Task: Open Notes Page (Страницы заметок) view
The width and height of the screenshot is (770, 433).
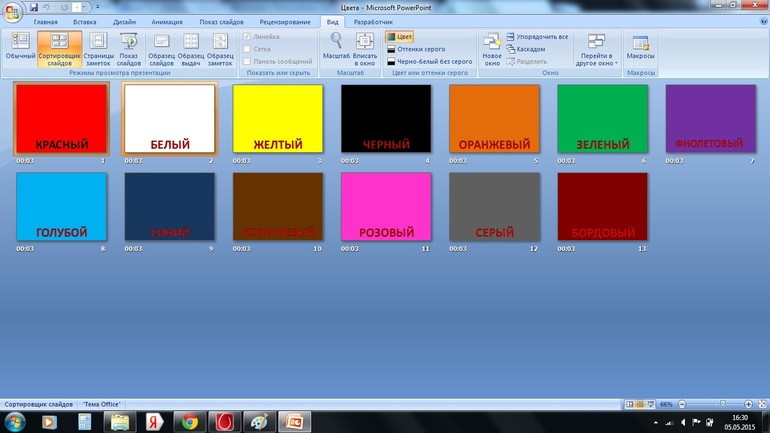Action: click(98, 49)
